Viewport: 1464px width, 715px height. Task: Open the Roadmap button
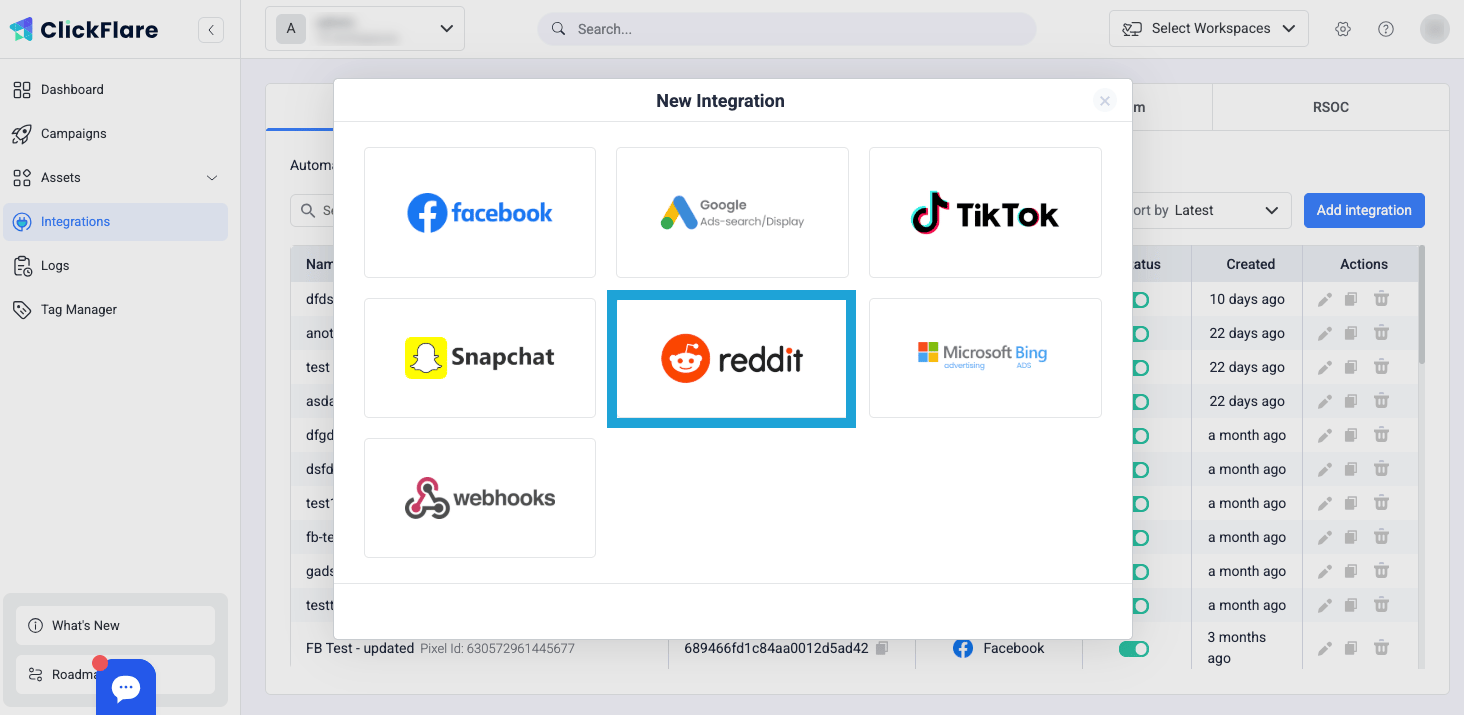pos(115,675)
